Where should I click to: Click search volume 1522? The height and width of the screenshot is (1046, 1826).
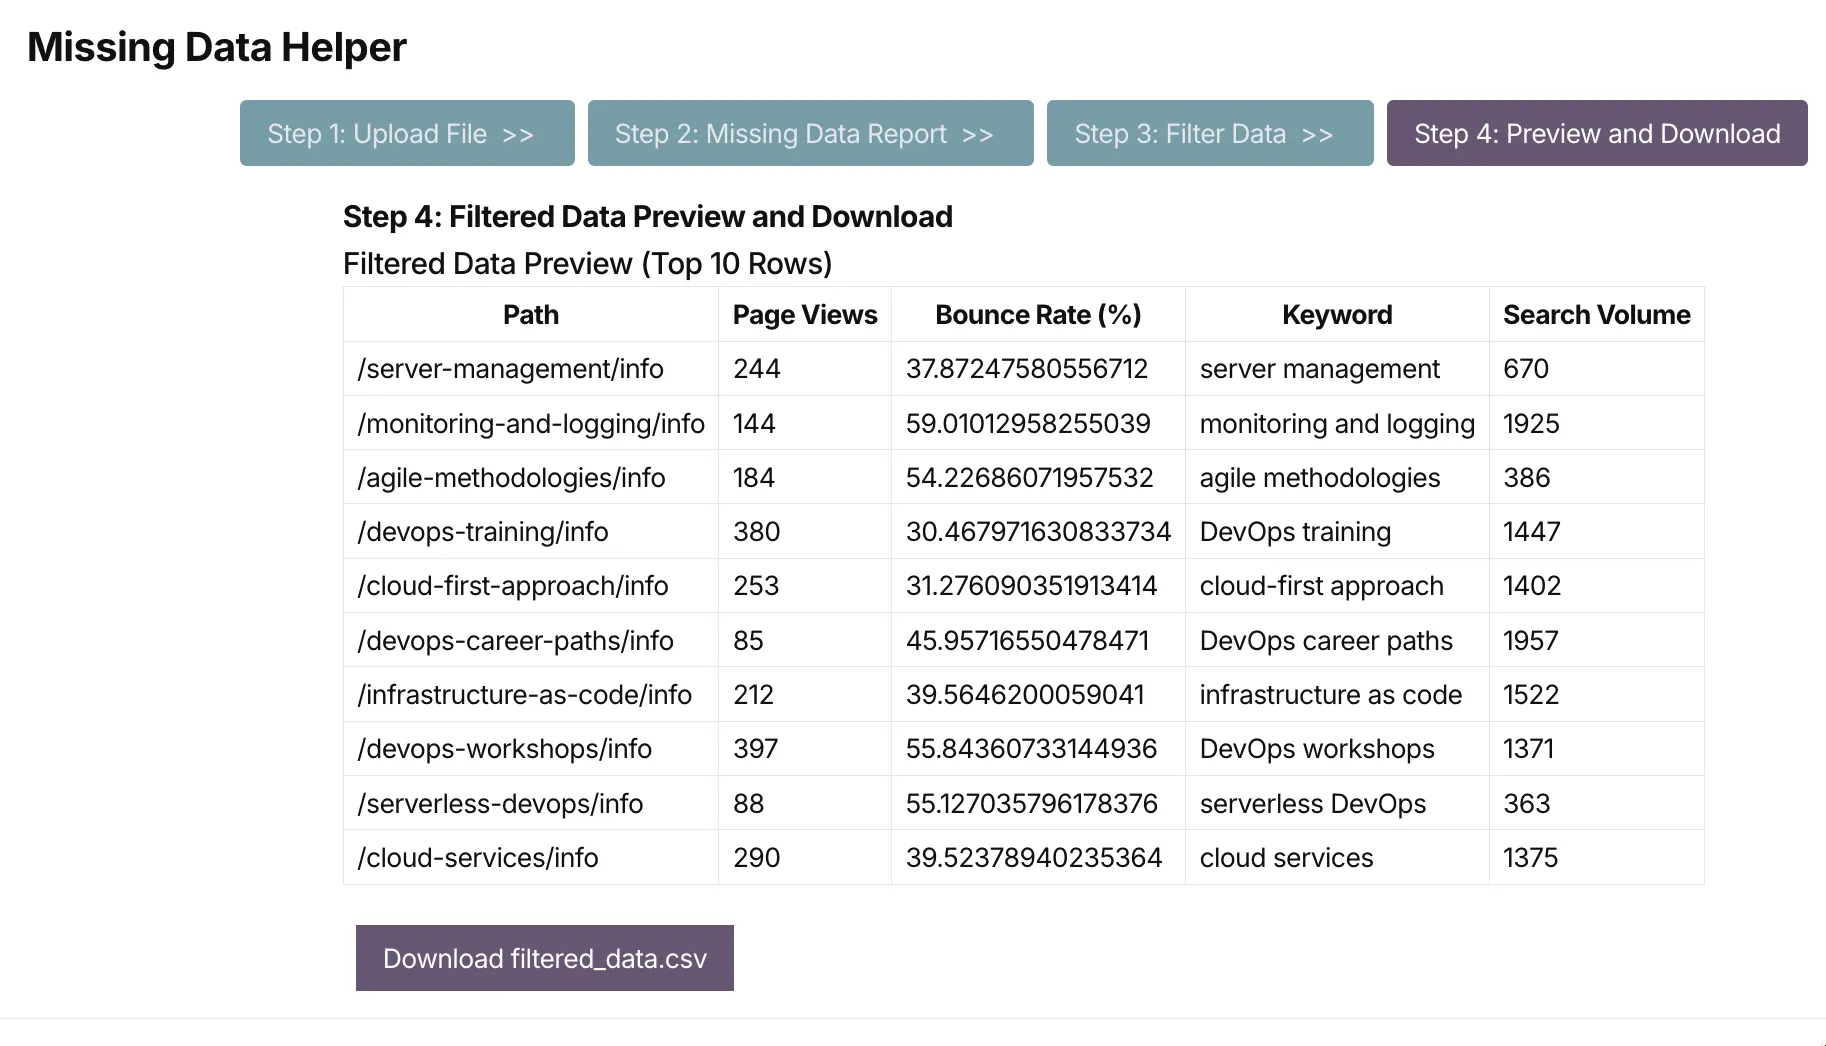pyautogui.click(x=1597, y=694)
